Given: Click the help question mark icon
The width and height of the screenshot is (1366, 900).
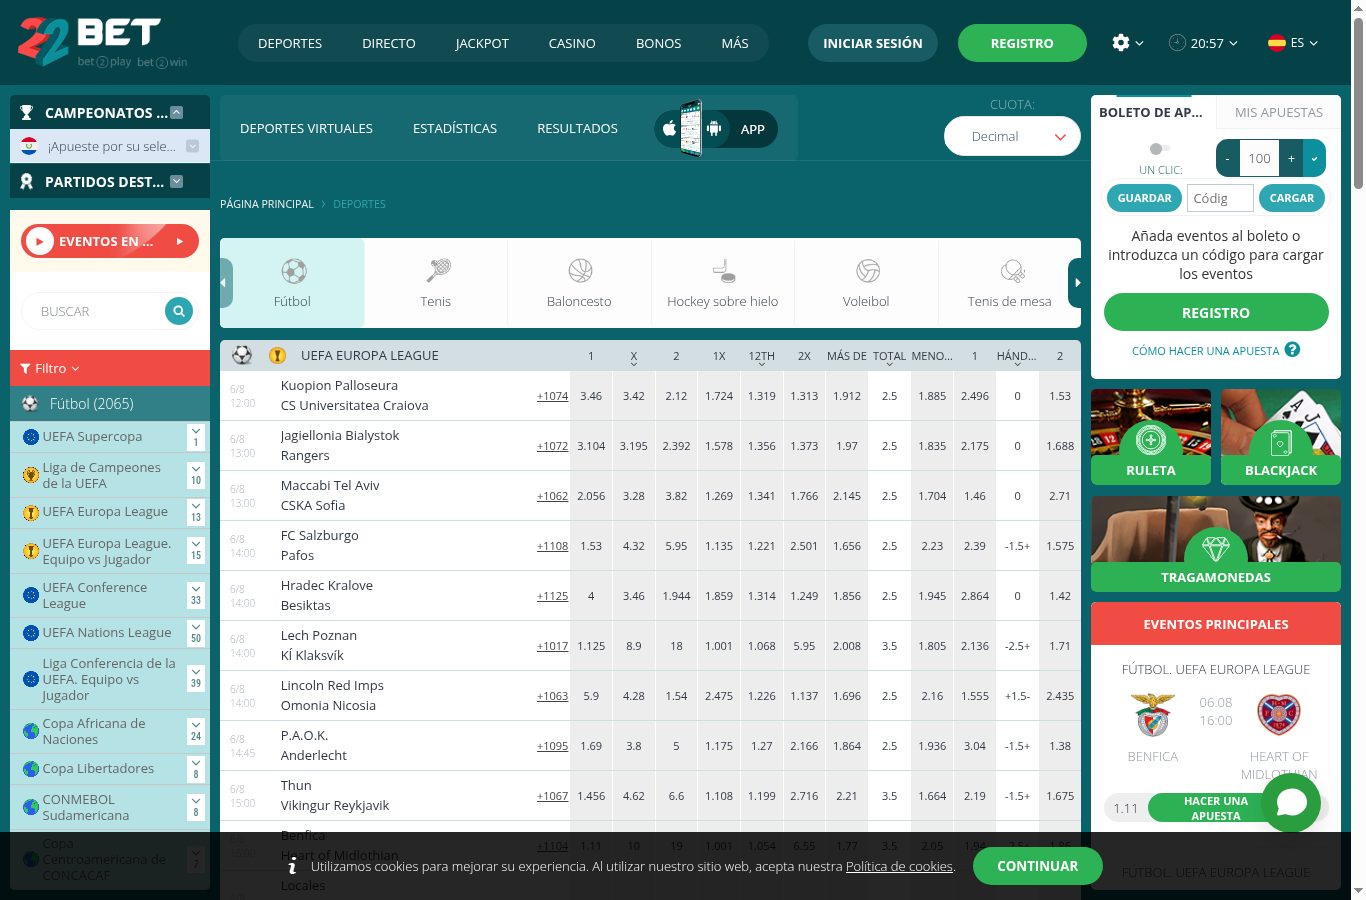Looking at the screenshot, I should (x=1292, y=350).
